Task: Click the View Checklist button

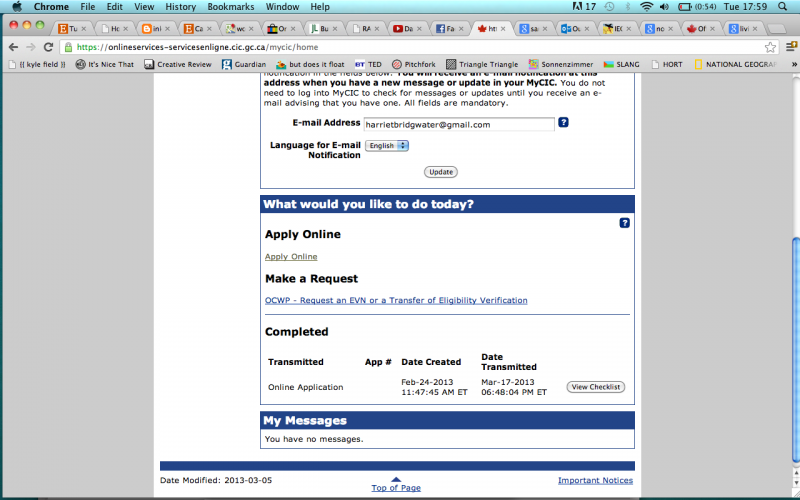Action: 596,387
